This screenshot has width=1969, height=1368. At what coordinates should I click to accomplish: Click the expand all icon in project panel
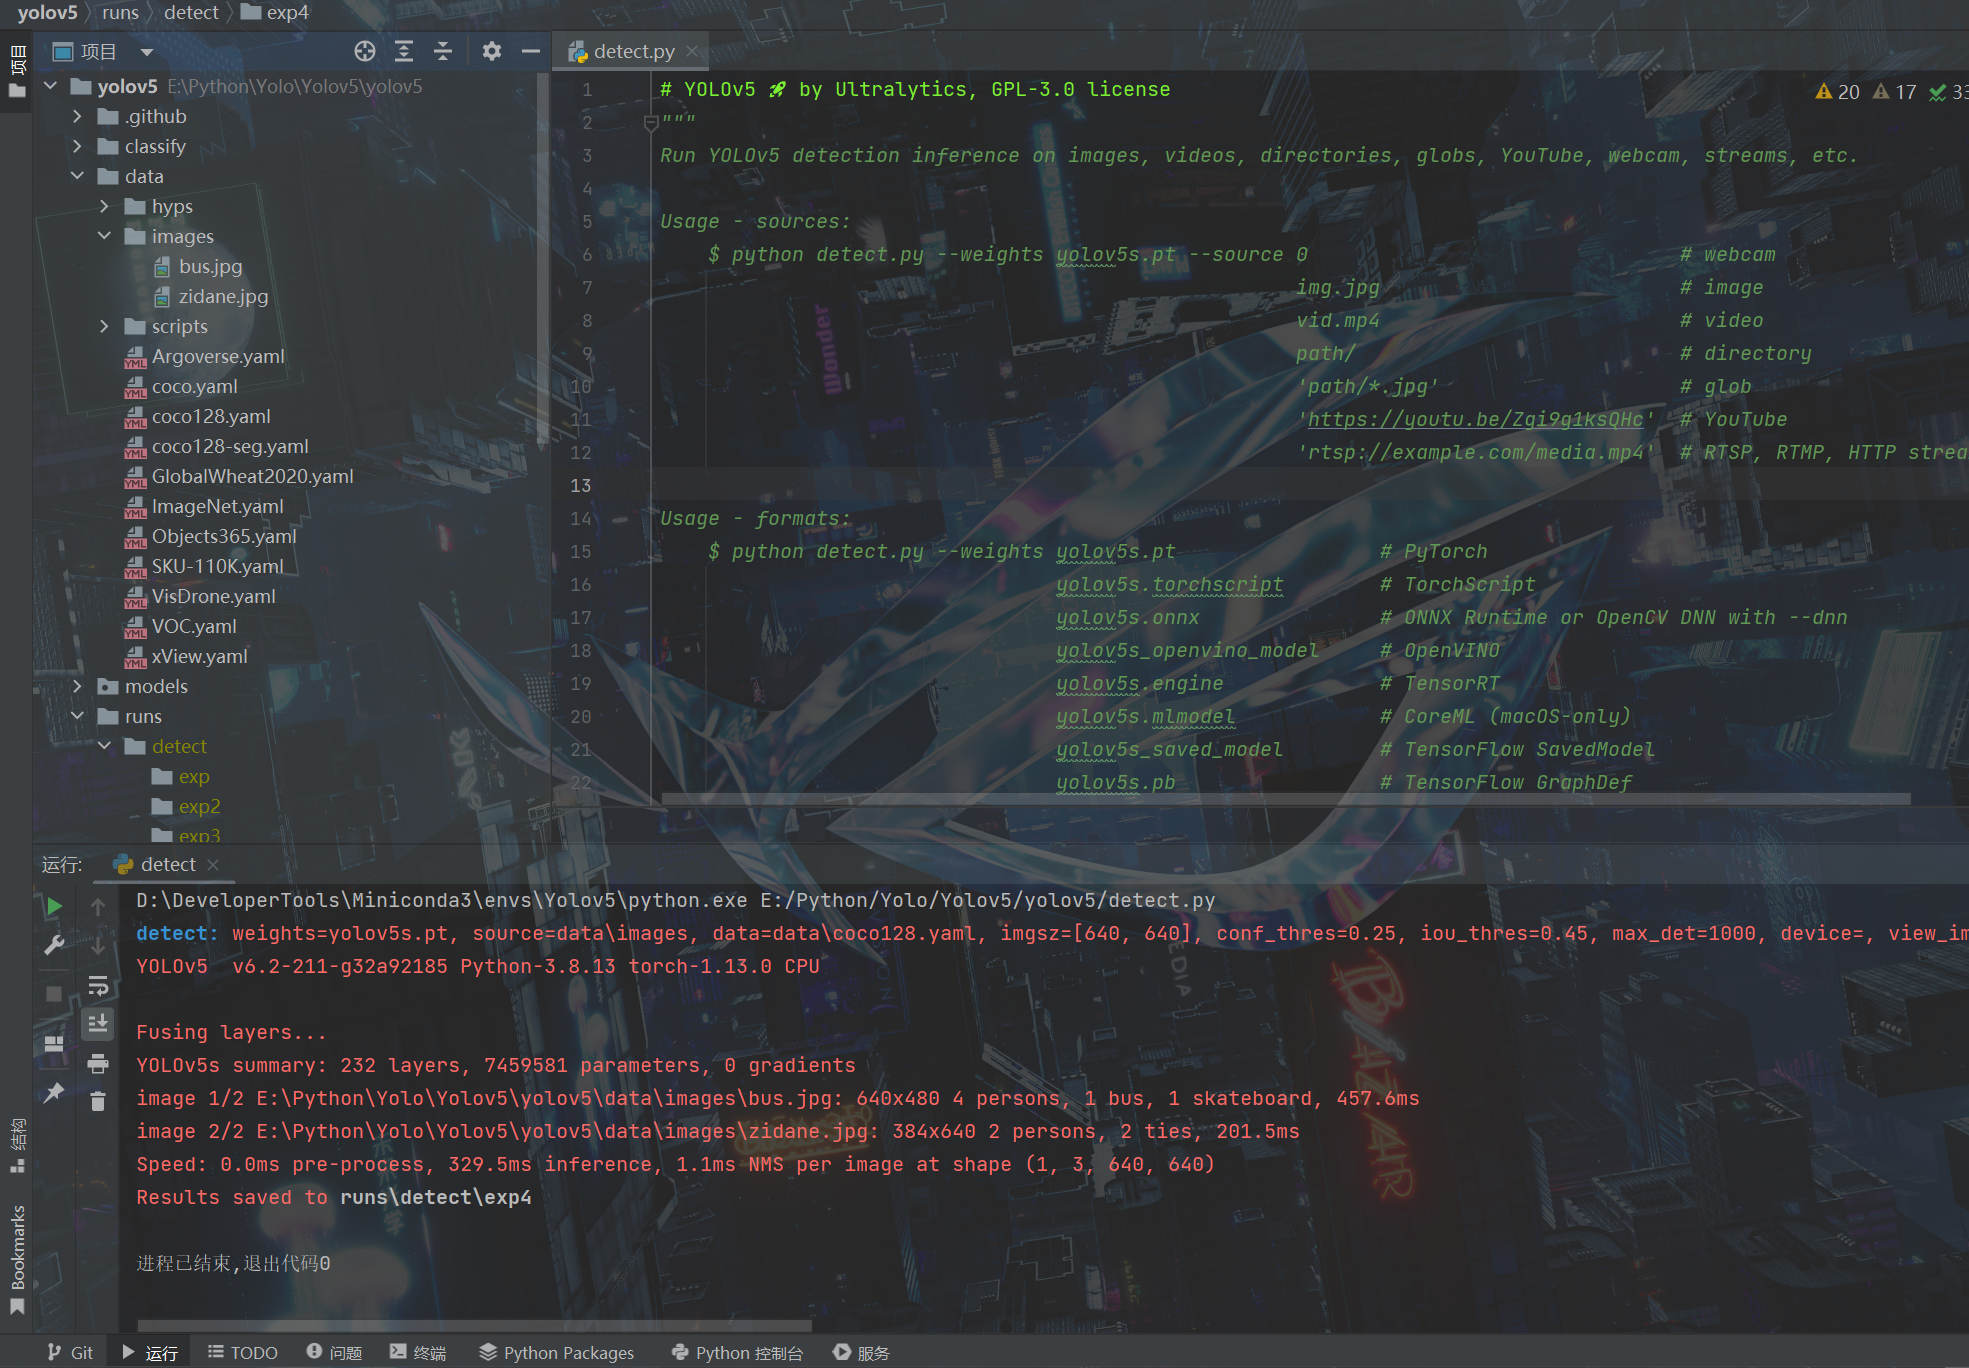[404, 51]
